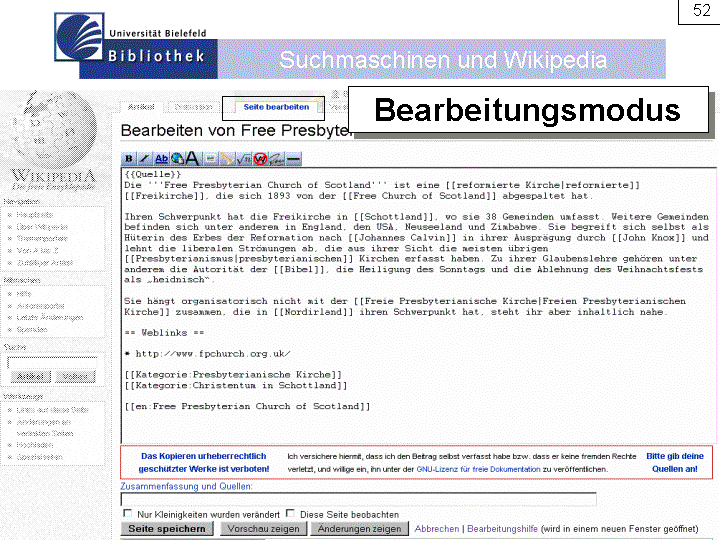This screenshot has height=540, width=720.
Task: Open Spezialseiten sidebar link
Action: click(39, 457)
